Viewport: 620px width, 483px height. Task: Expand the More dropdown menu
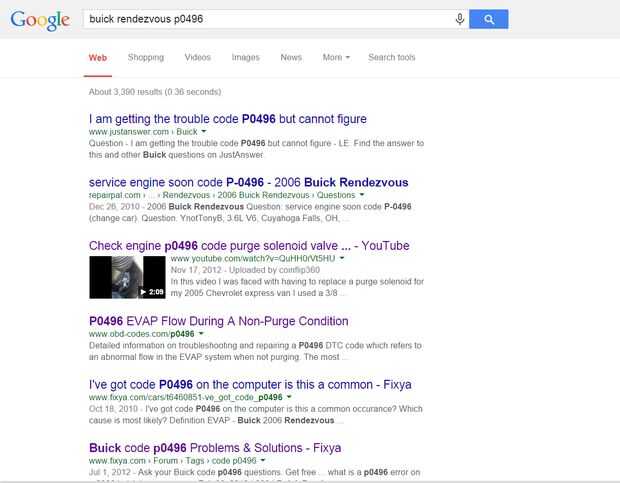pos(336,57)
